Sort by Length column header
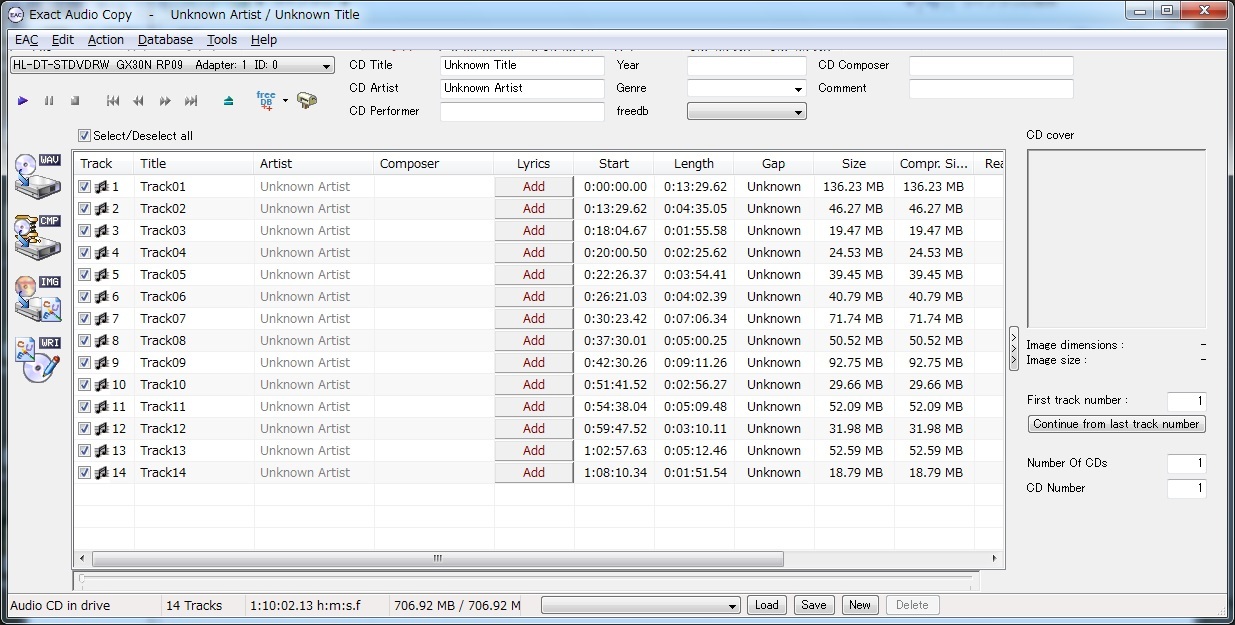The height and width of the screenshot is (625, 1235). point(693,164)
